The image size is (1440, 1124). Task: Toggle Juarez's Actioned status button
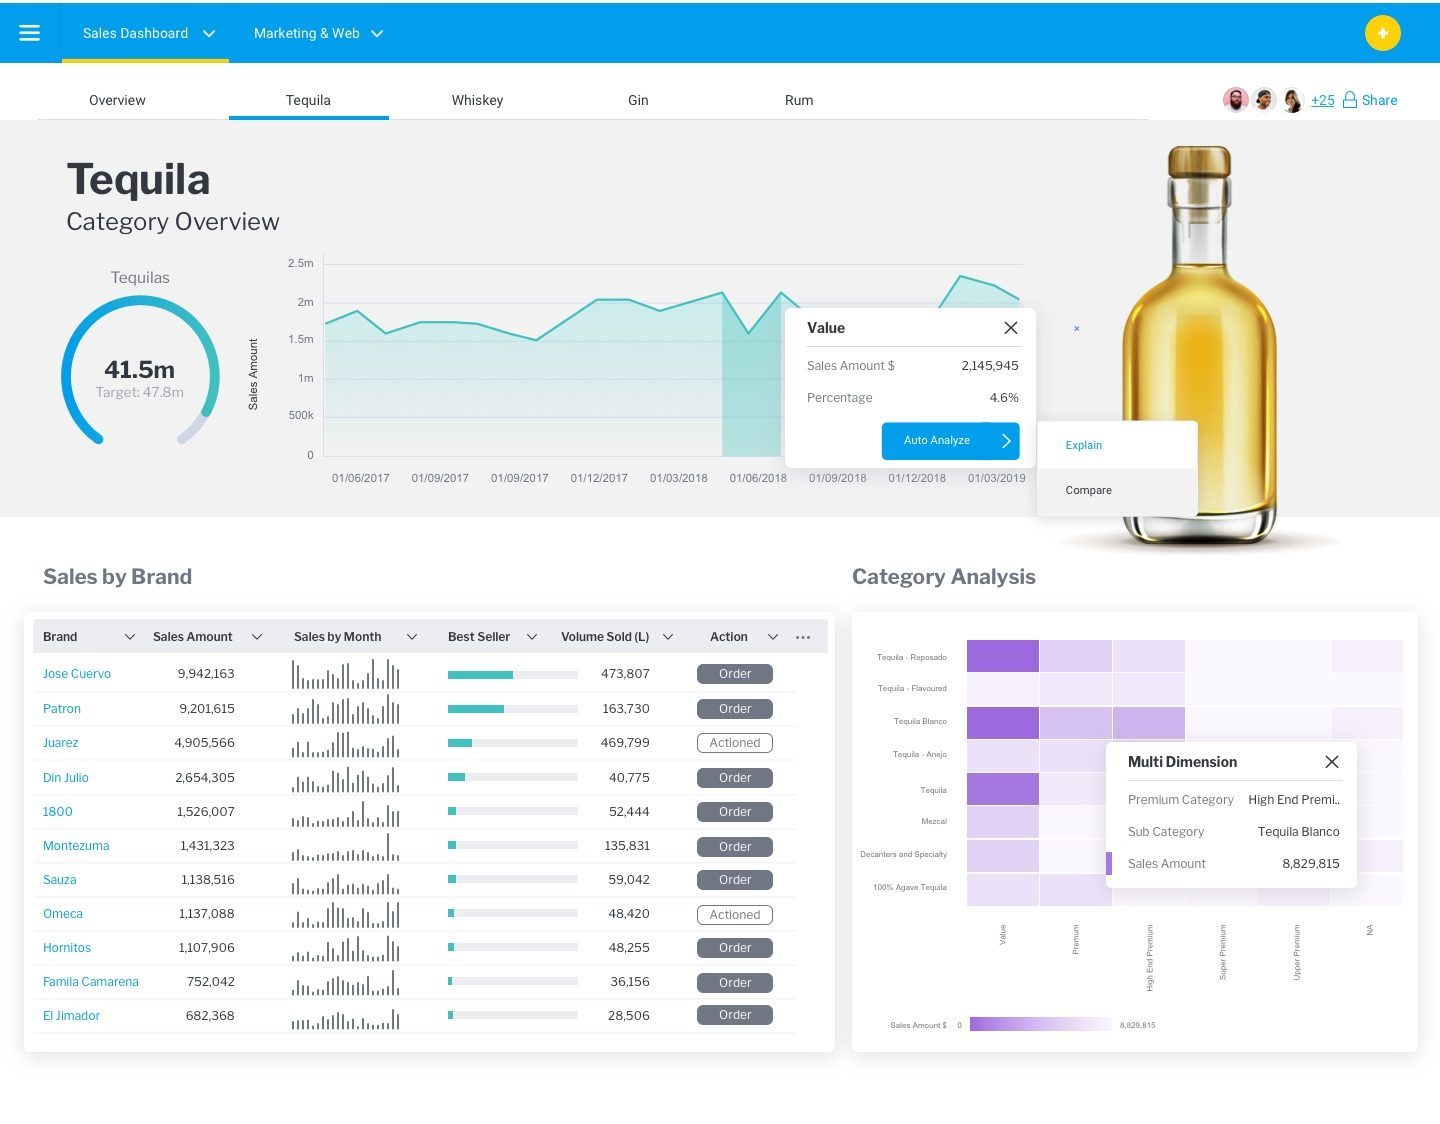click(734, 743)
